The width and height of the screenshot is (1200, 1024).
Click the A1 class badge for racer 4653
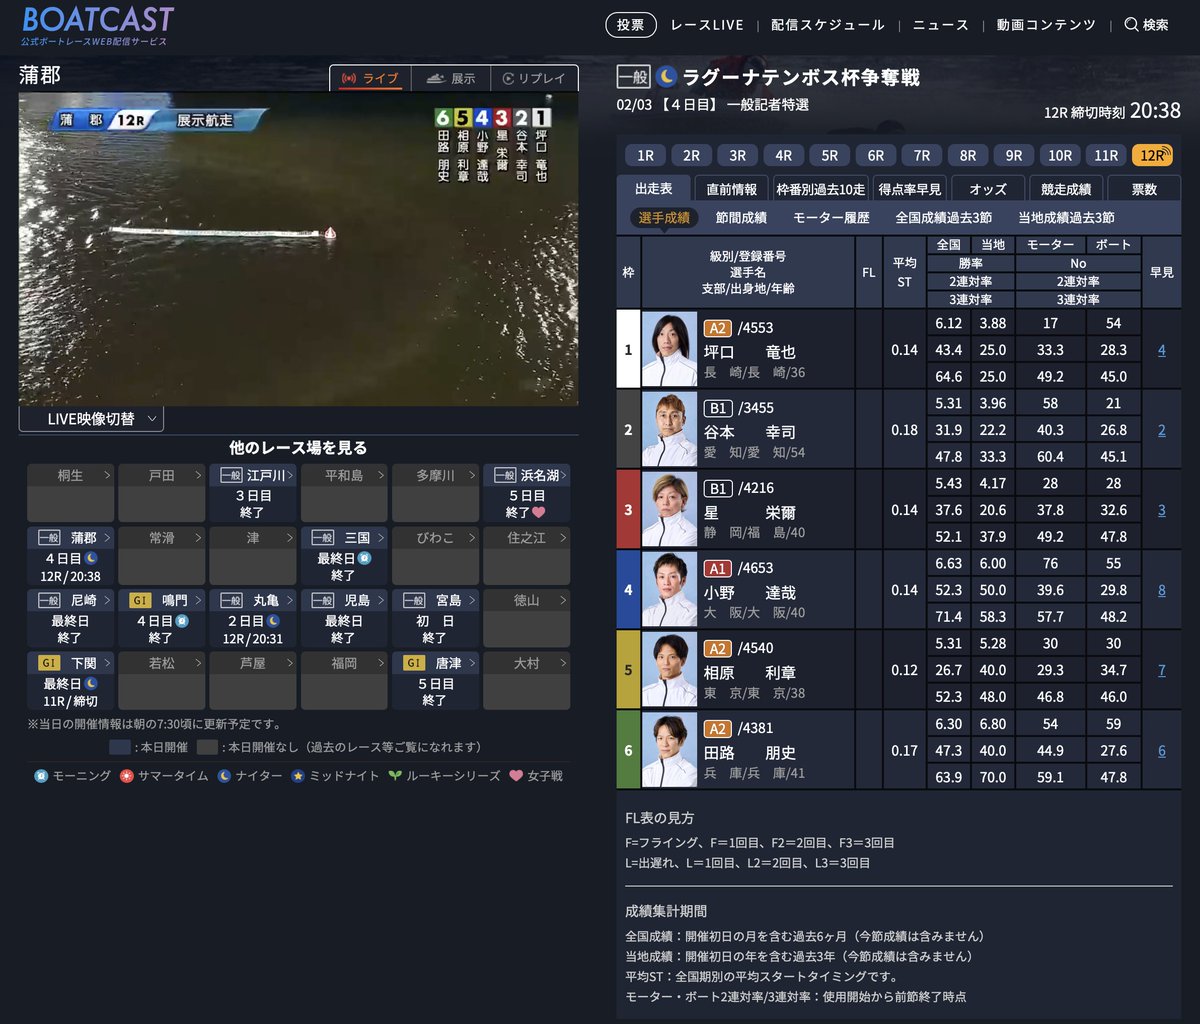718,568
